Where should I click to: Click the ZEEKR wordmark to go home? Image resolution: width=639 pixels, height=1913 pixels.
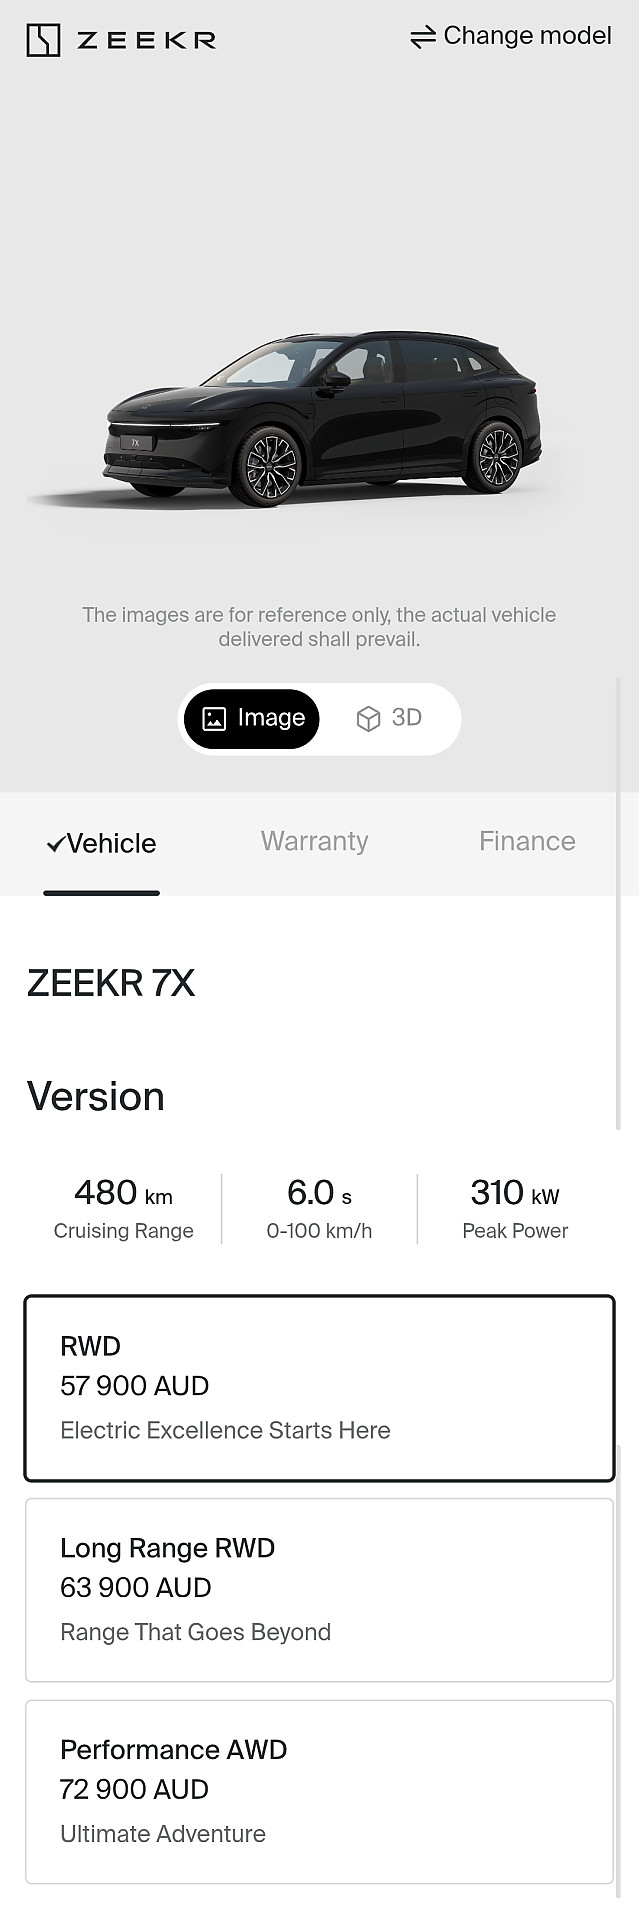click(146, 41)
